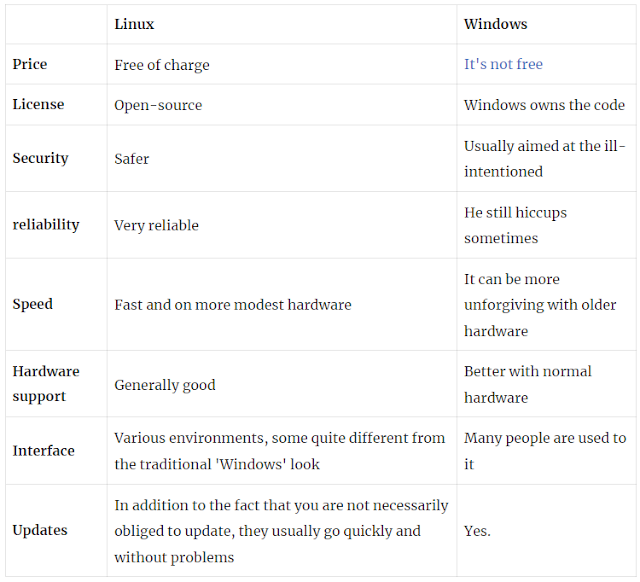
Task: Click the Windows column header
Action: coord(496,24)
